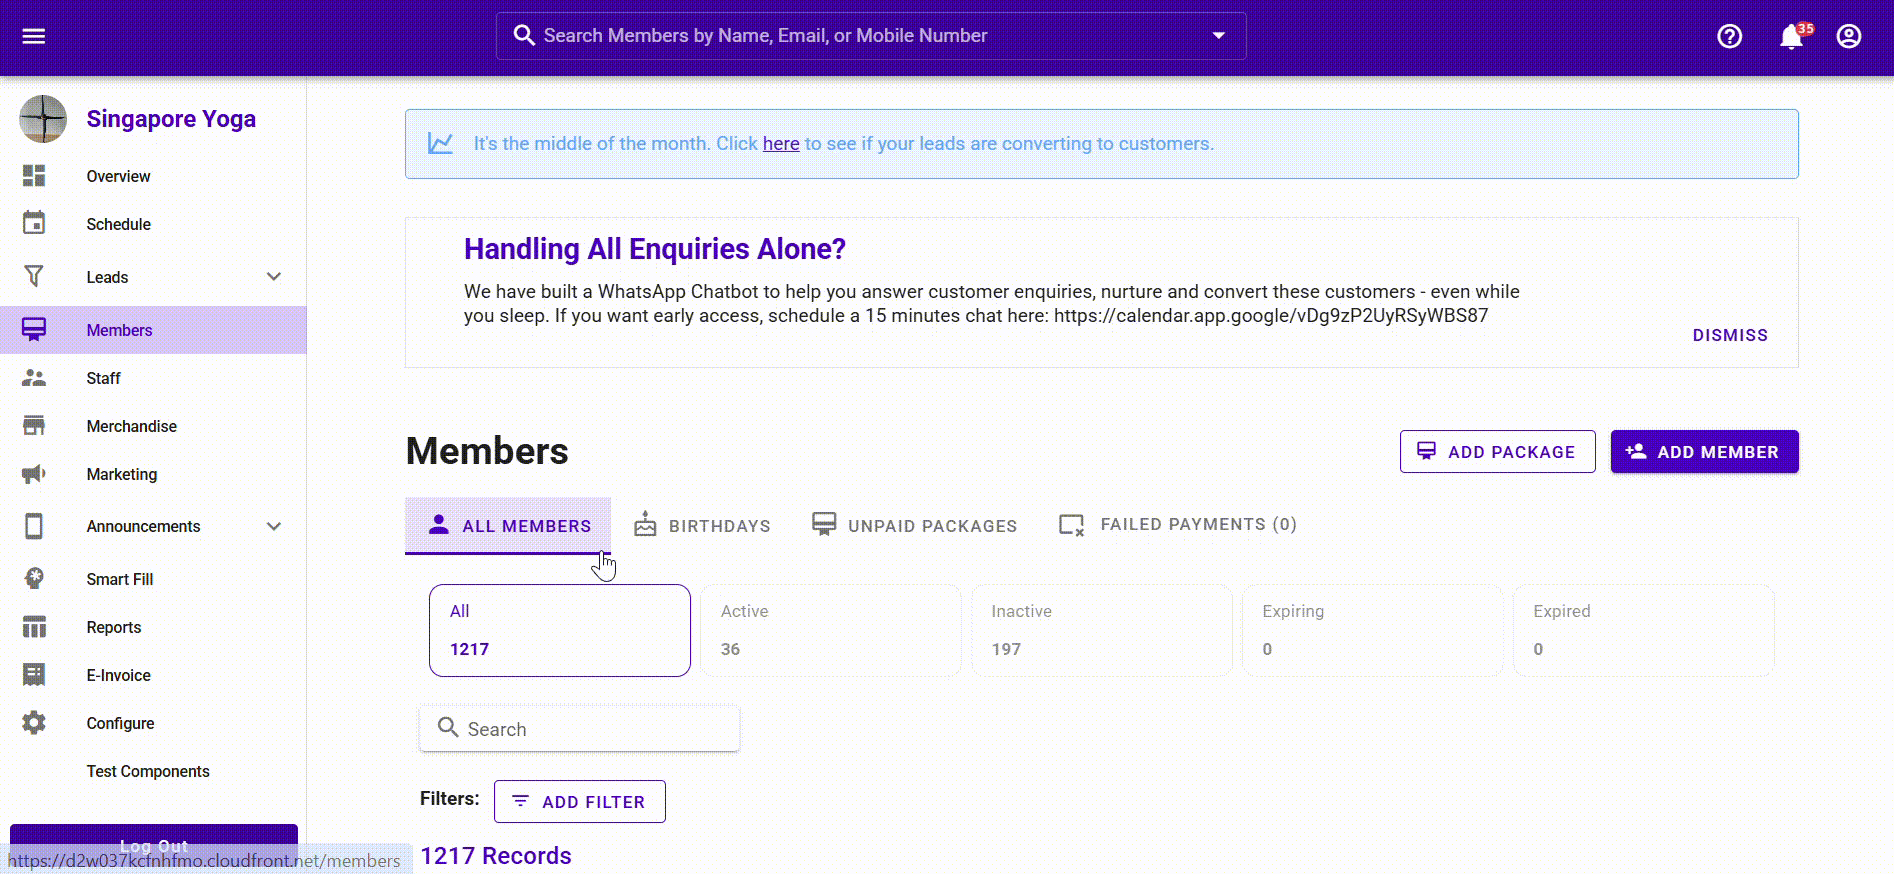Select the Inactive 197 members card
This screenshot has height=874, width=1894.
point(1101,630)
